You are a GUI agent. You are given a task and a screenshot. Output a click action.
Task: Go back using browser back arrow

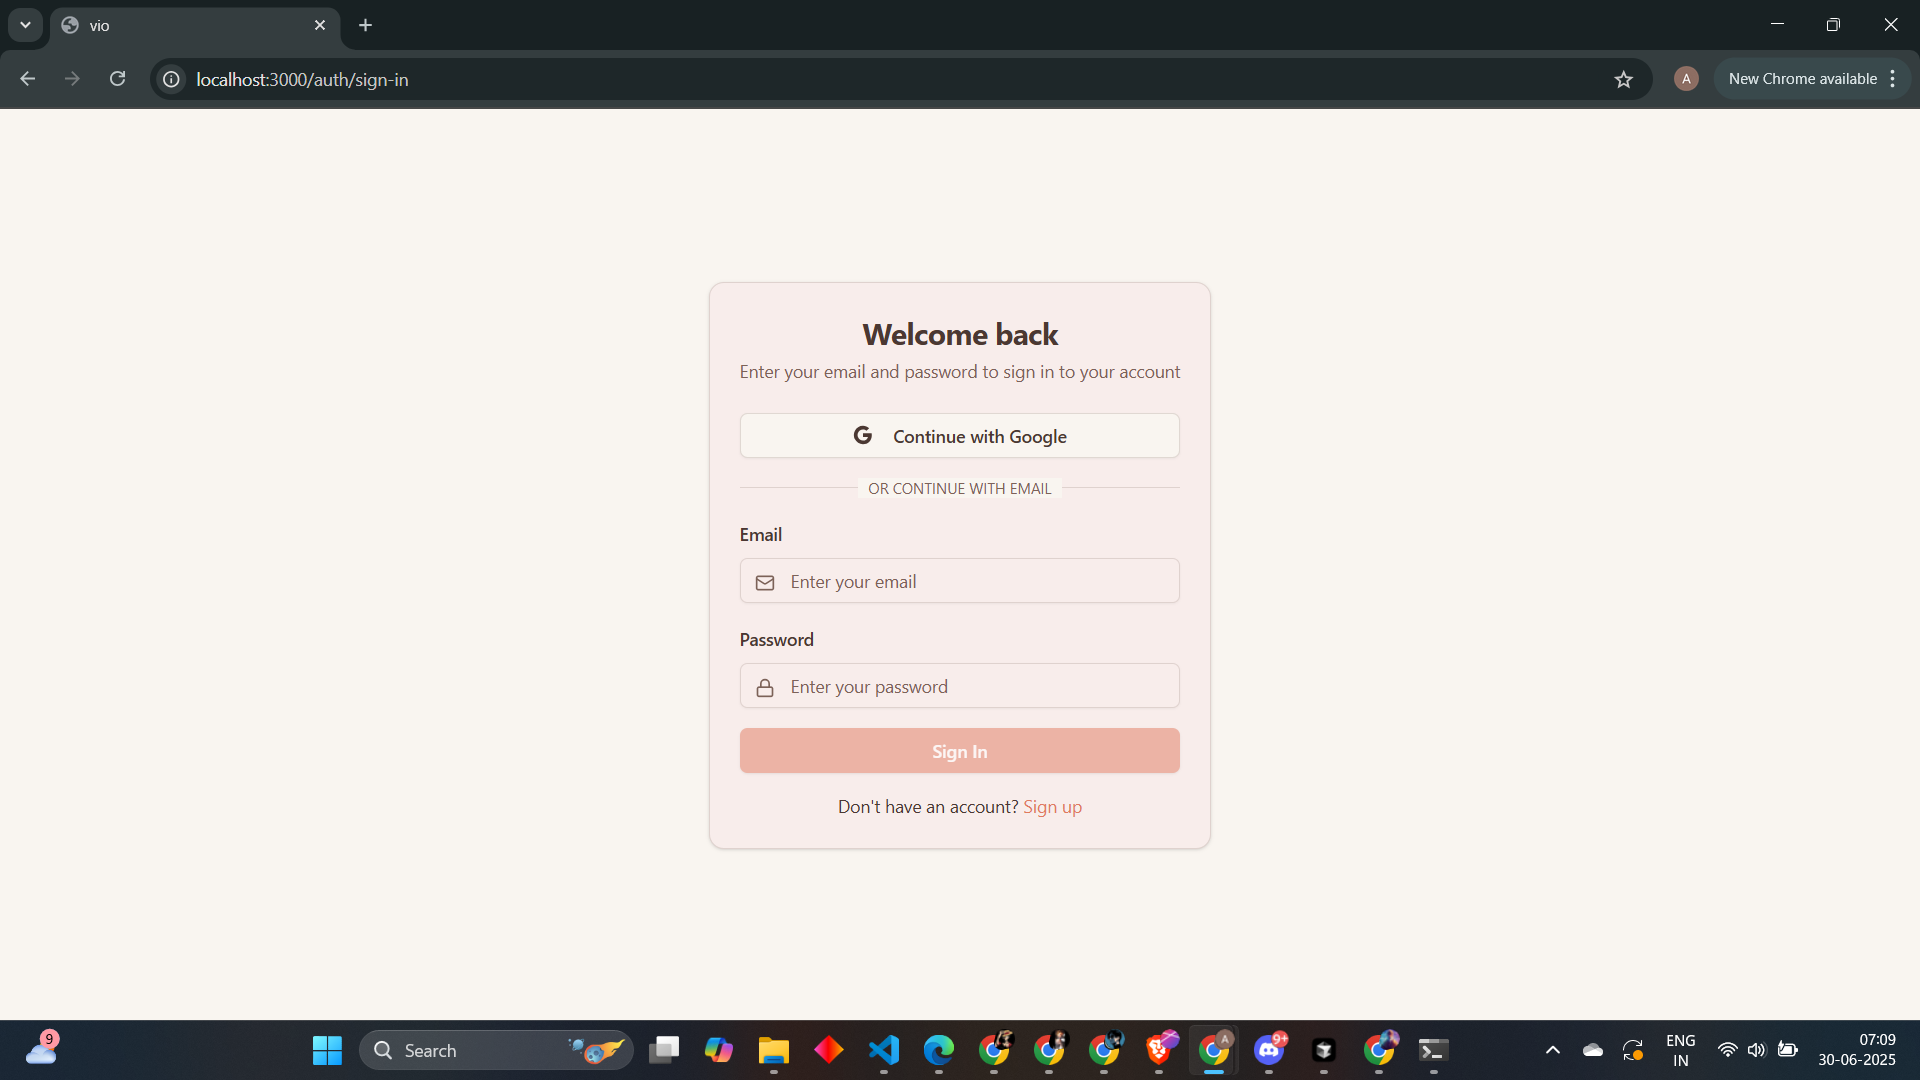click(x=28, y=79)
